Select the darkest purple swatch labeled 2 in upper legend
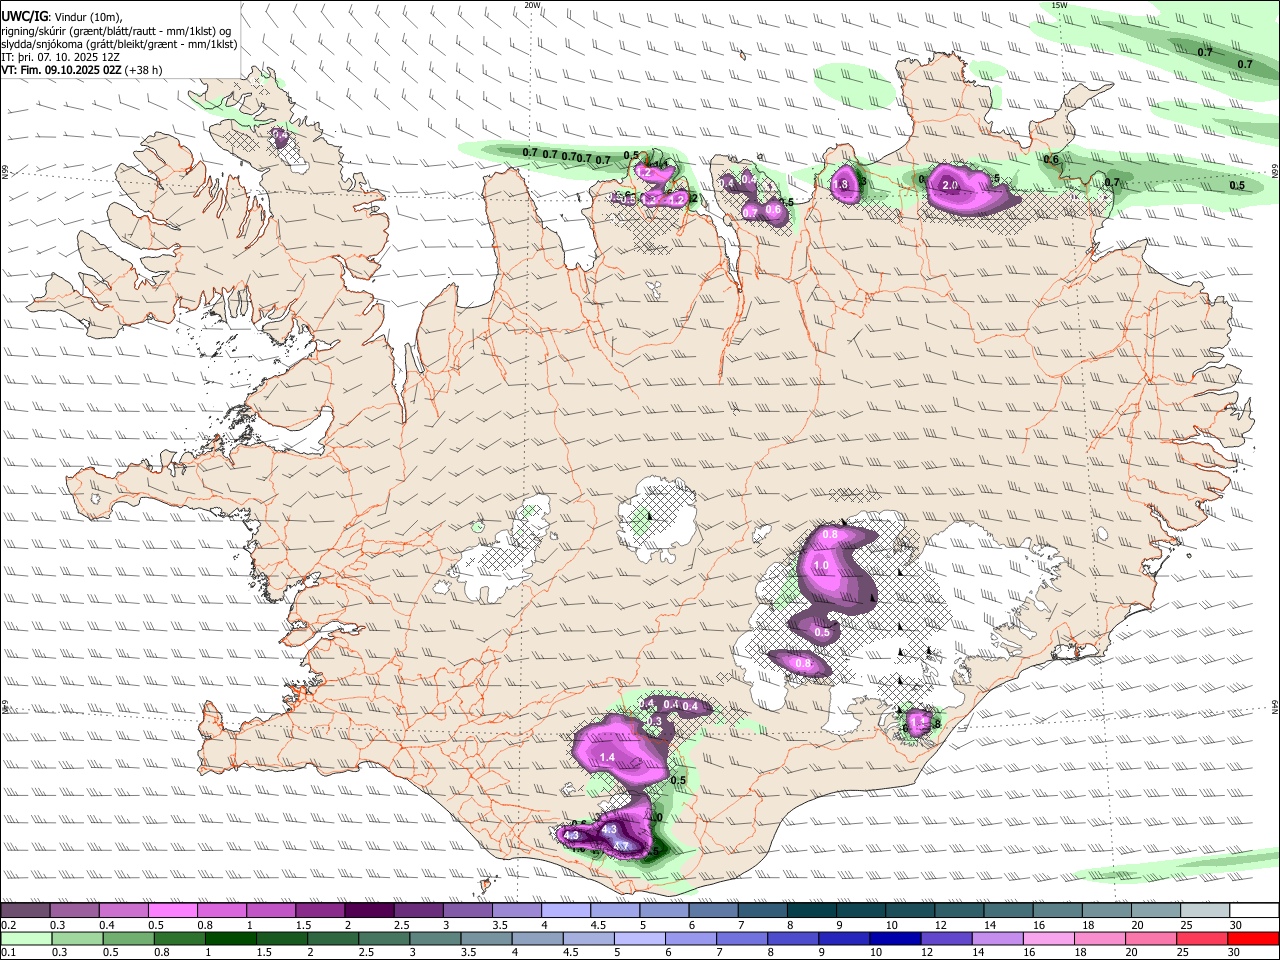This screenshot has width=1280, height=960. (368, 911)
